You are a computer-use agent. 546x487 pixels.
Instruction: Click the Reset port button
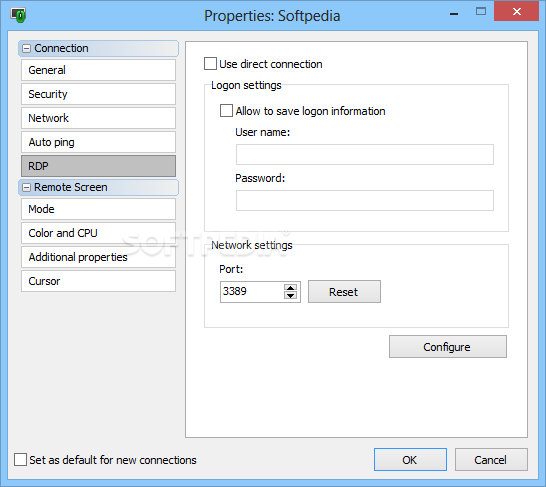point(344,292)
